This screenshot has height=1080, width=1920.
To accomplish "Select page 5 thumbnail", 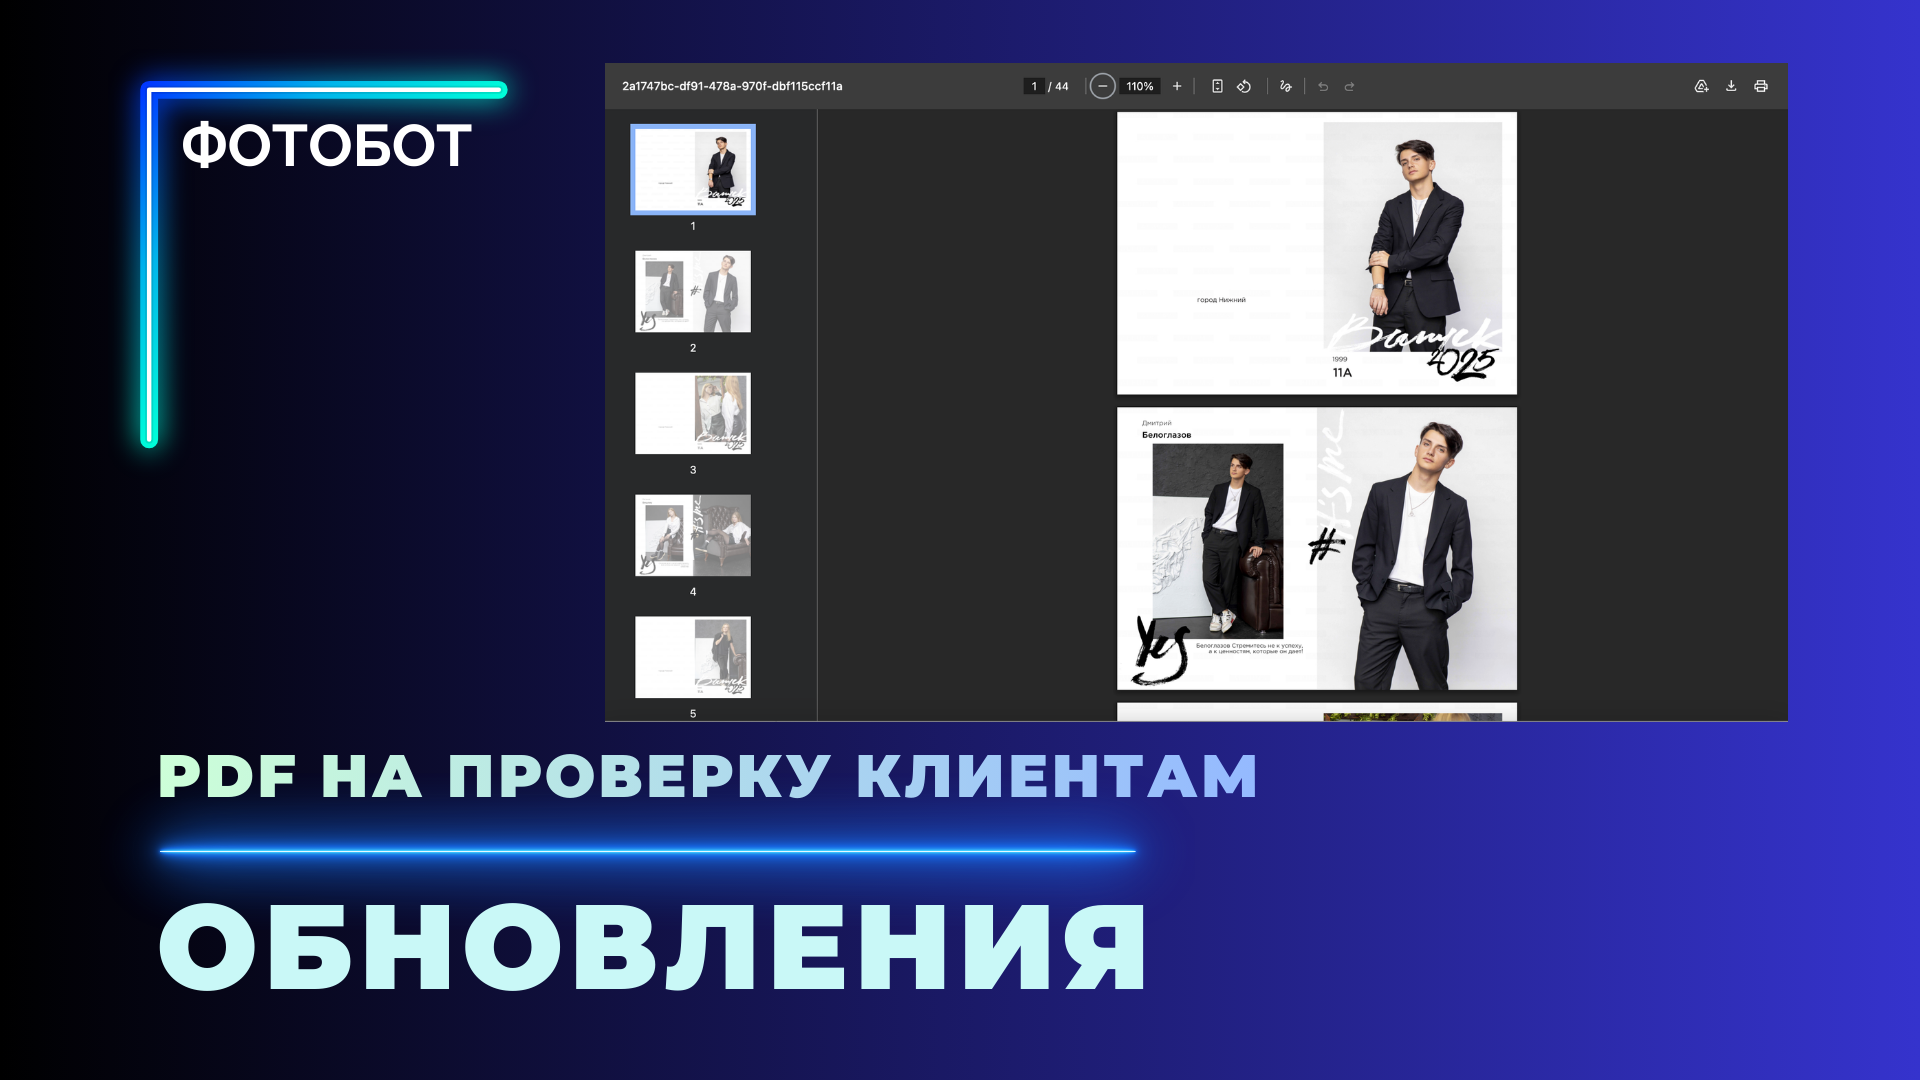I will [x=693, y=657].
